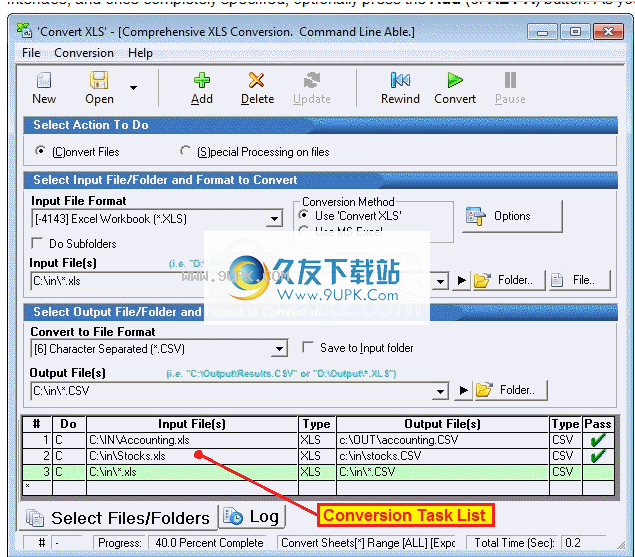This screenshot has height=557, width=635.
Task: Click output cell c:\in\stocks.CSV
Action: point(442,456)
